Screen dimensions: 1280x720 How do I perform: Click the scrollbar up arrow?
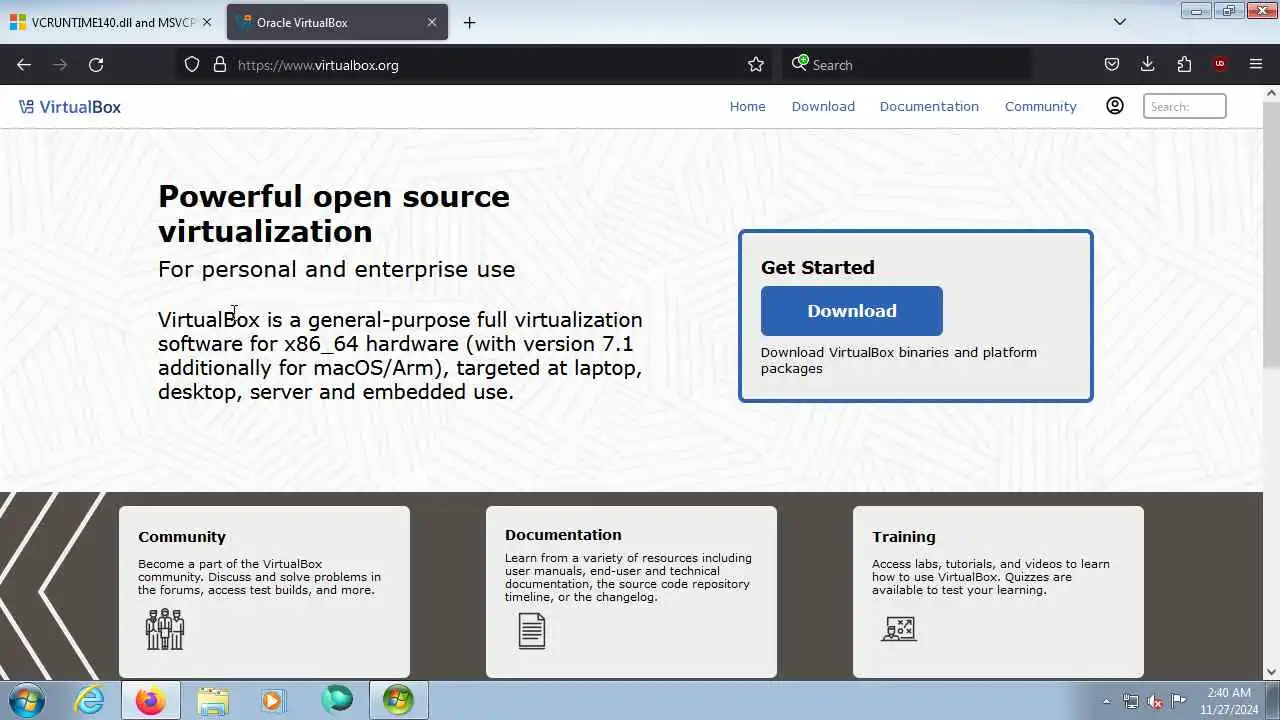pyautogui.click(x=1271, y=93)
